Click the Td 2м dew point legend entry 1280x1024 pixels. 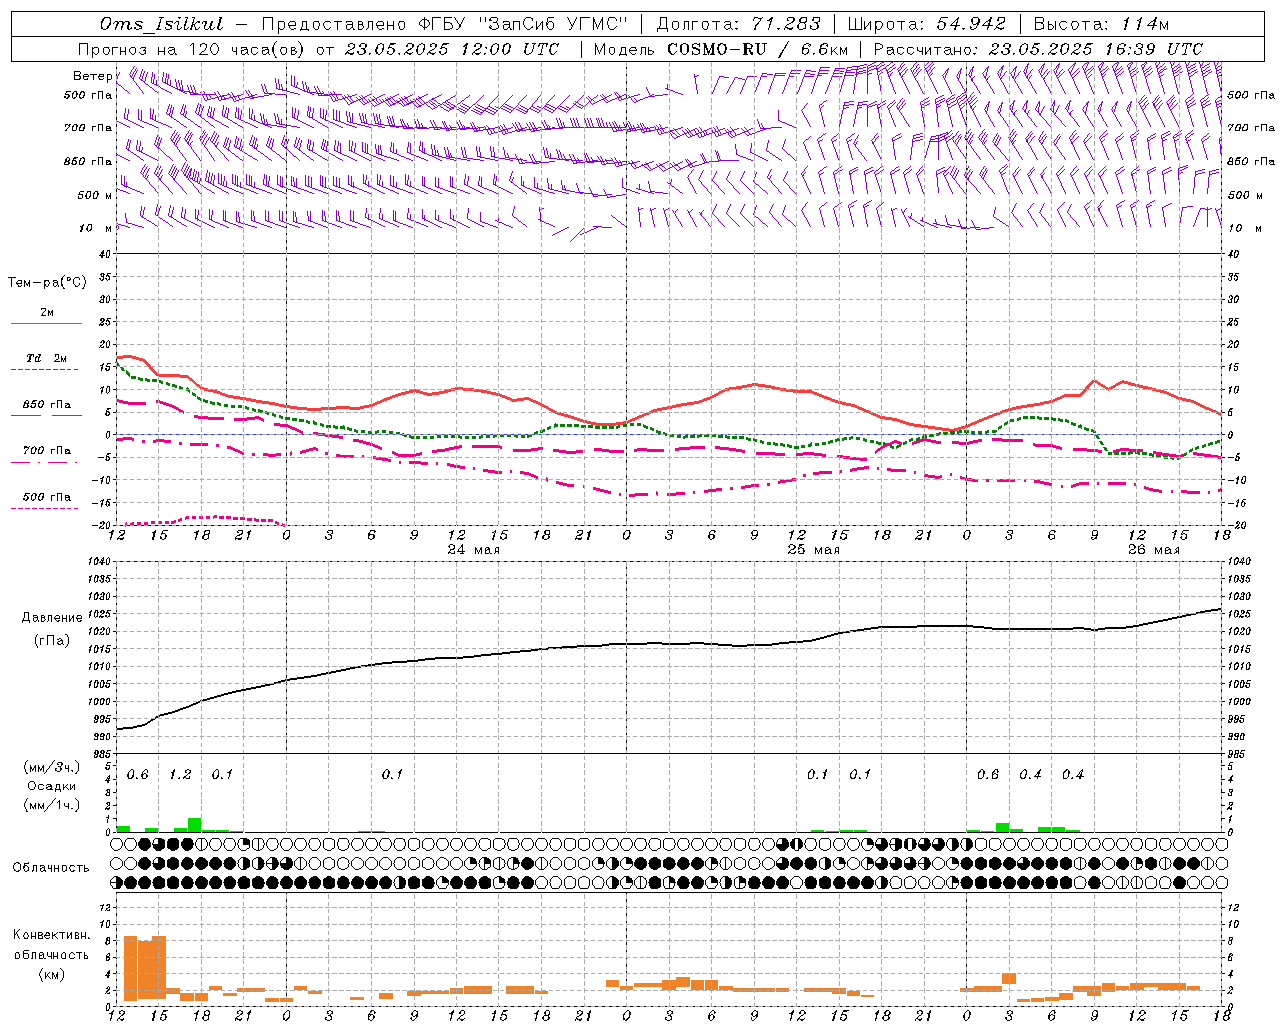click(x=46, y=358)
